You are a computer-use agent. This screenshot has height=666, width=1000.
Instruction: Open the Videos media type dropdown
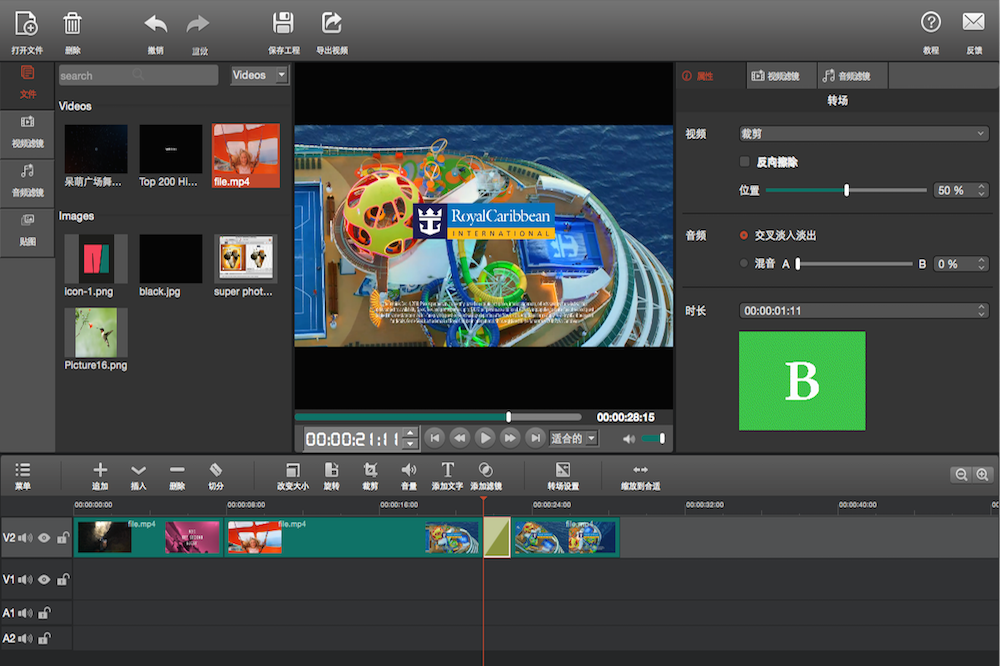(x=260, y=75)
